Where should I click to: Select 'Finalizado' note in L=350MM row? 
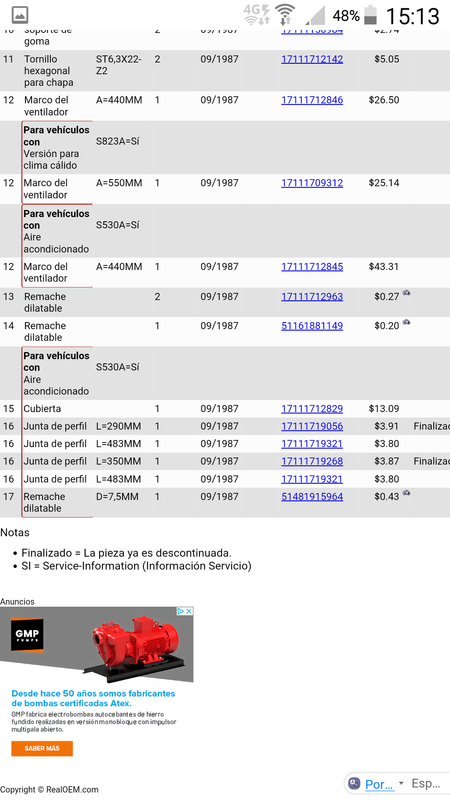click(432, 461)
